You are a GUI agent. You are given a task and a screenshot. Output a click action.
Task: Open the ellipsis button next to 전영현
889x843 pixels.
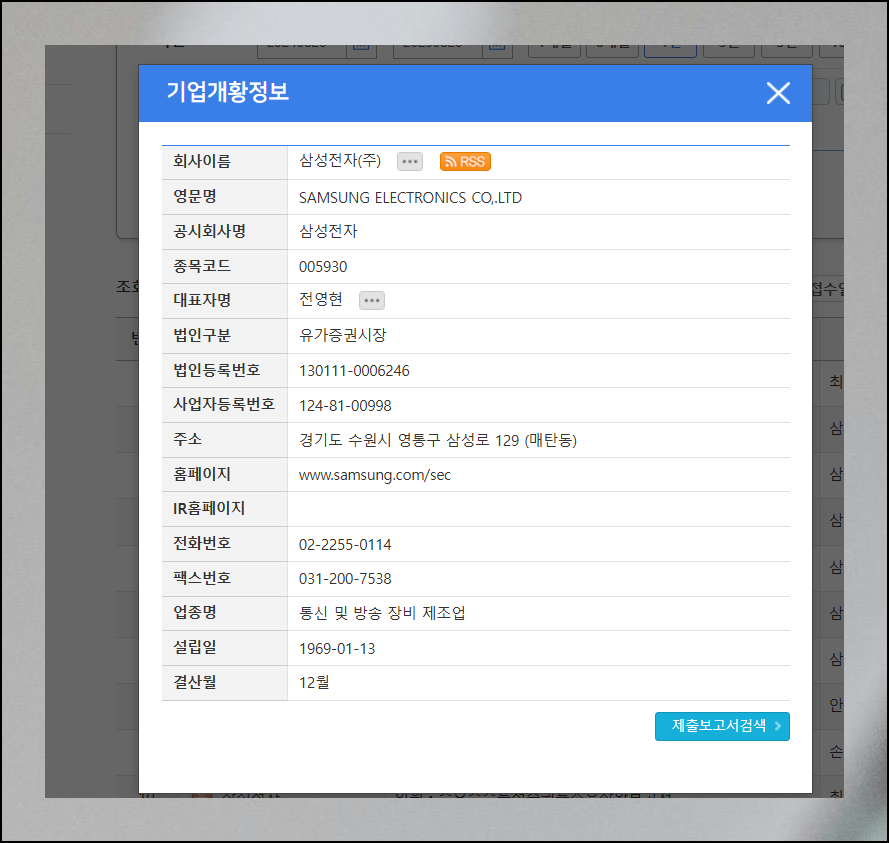coord(371,300)
